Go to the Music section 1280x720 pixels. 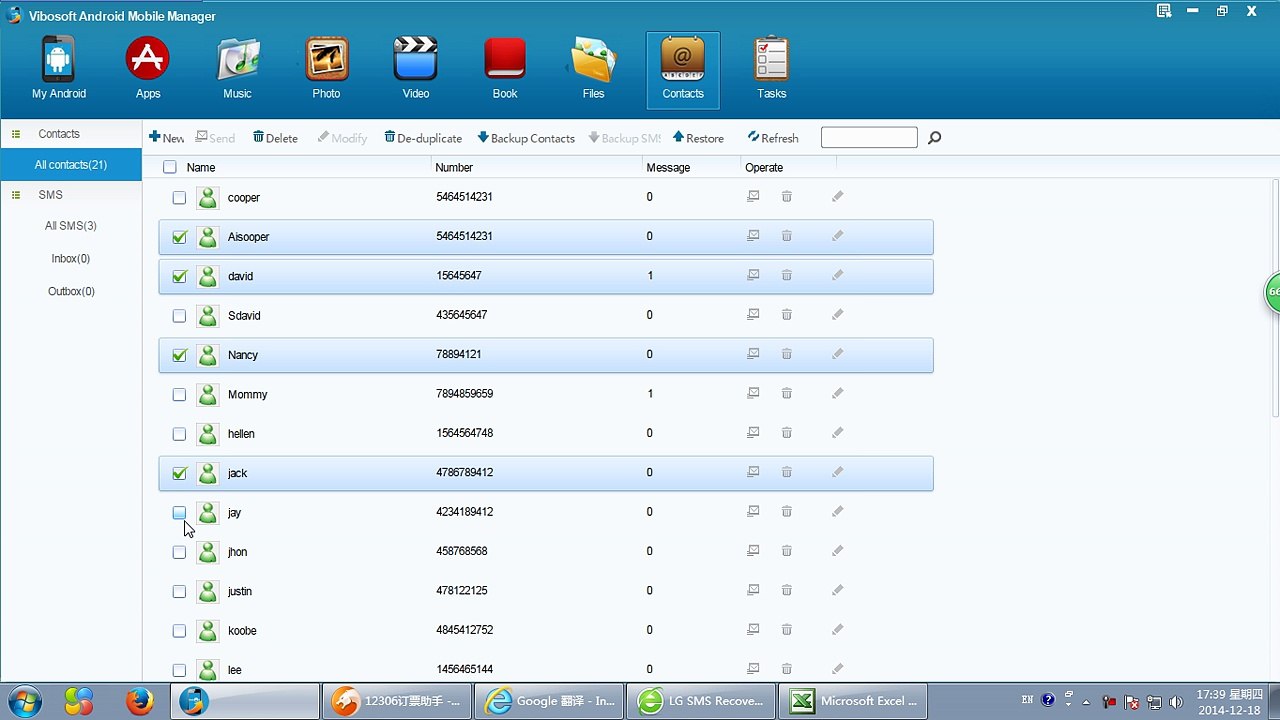pos(237,69)
